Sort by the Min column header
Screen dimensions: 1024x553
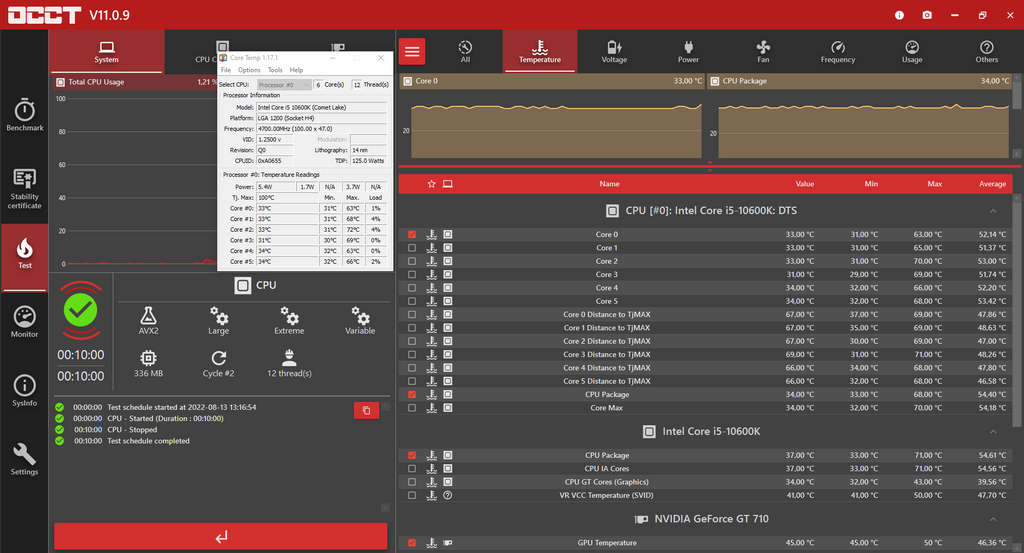click(x=871, y=184)
